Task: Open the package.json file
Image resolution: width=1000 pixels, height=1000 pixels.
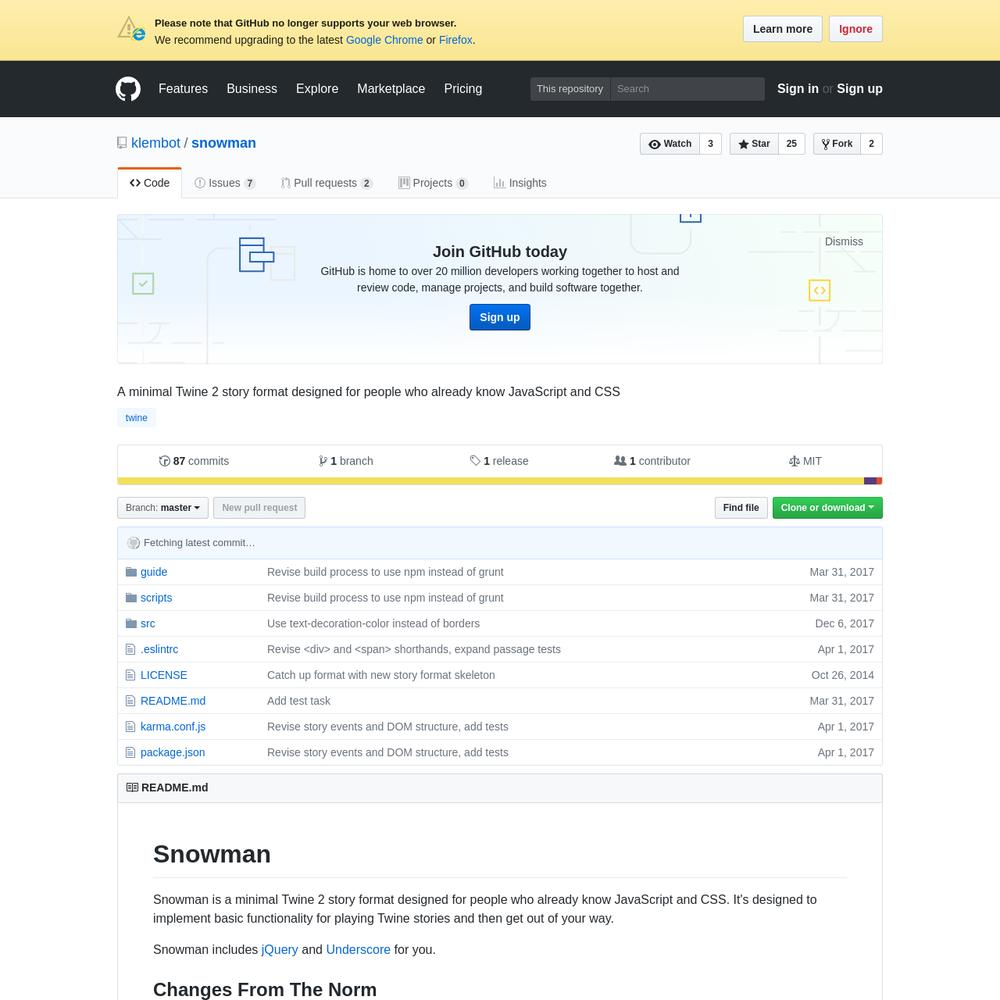Action: [172, 753]
